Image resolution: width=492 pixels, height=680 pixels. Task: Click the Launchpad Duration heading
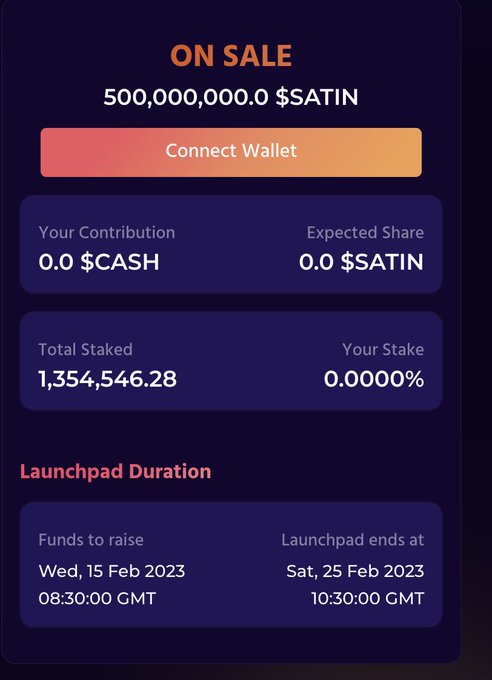(x=115, y=471)
